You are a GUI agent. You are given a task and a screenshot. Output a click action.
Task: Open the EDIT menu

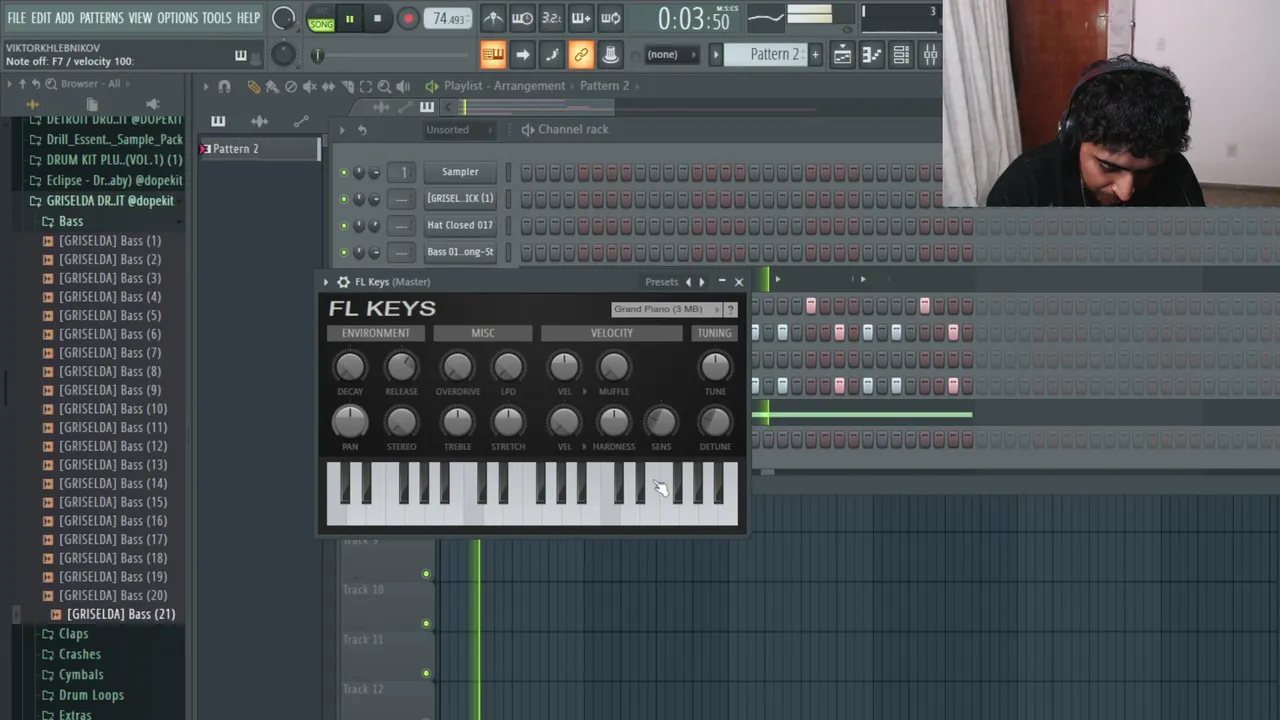[41, 18]
